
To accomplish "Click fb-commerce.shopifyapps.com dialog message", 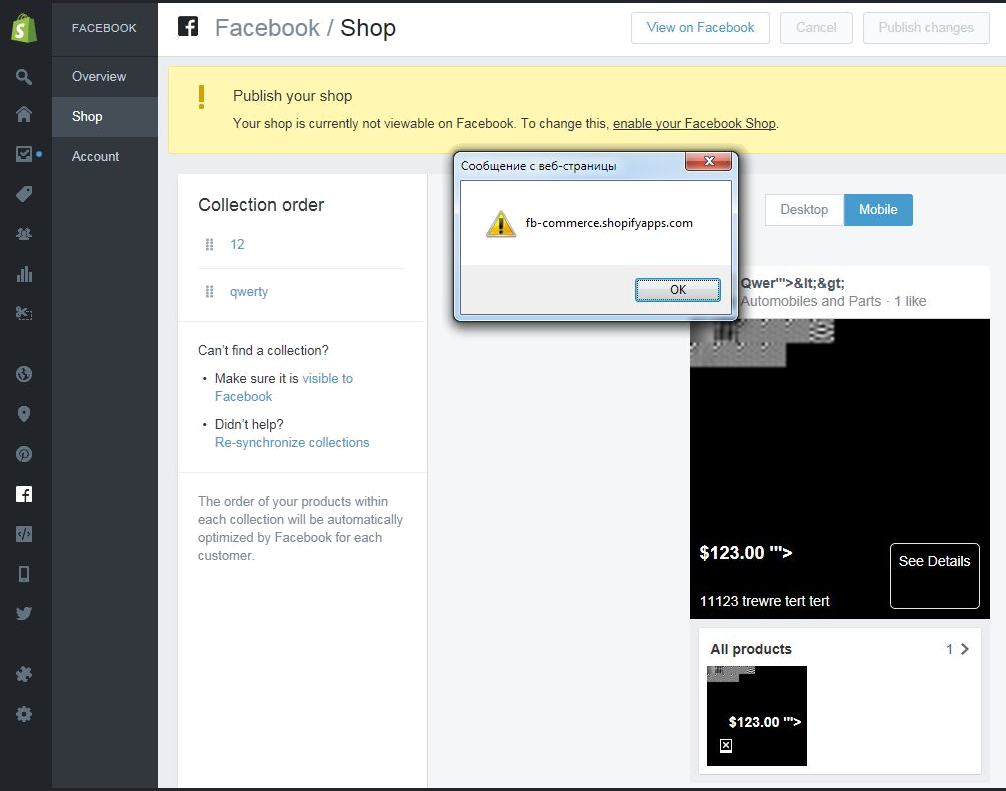I will pyautogui.click(x=609, y=223).
